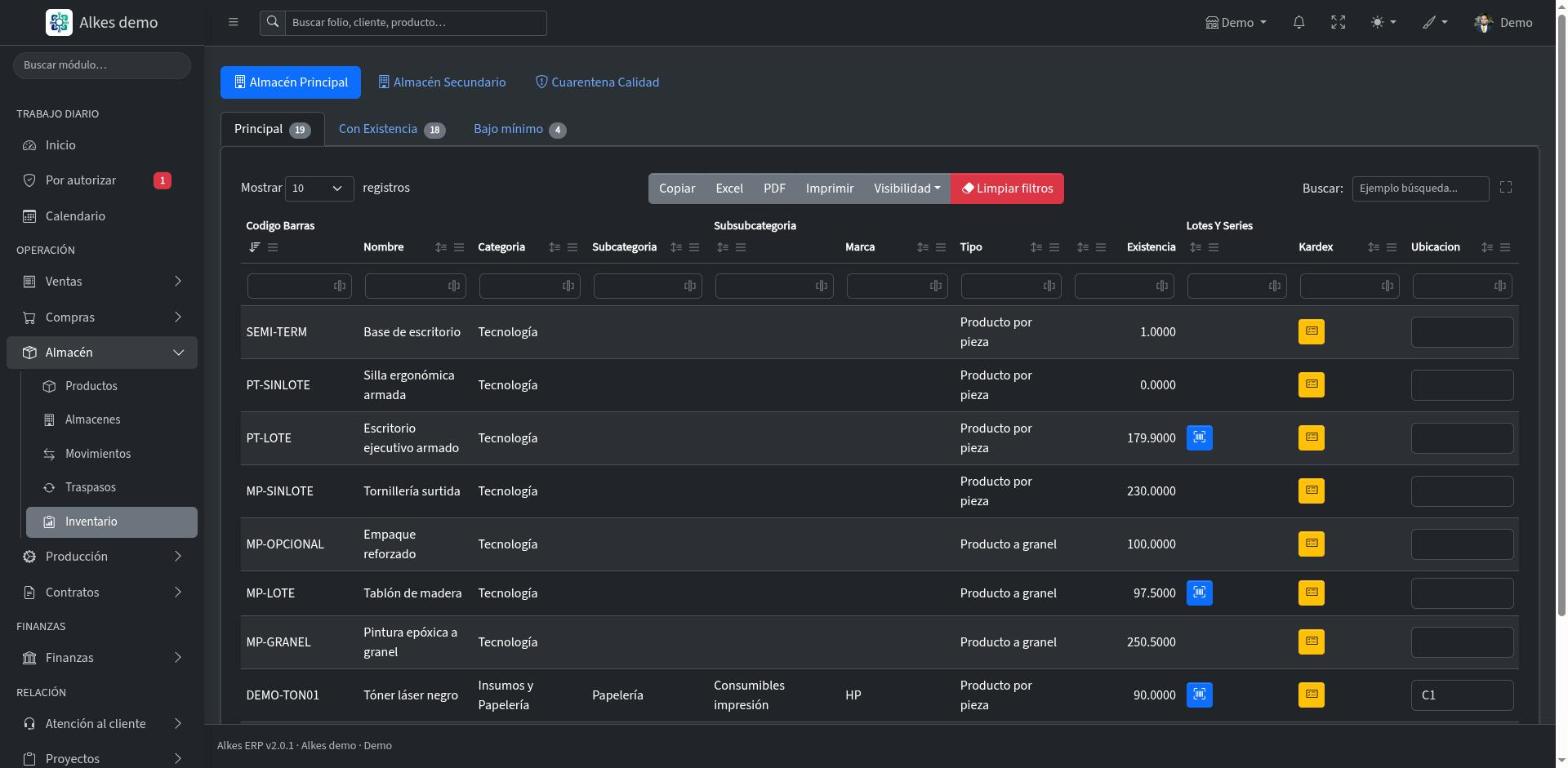Image resolution: width=1568 pixels, height=768 pixels.
Task: Sort table by Nombre column
Action: click(440, 247)
